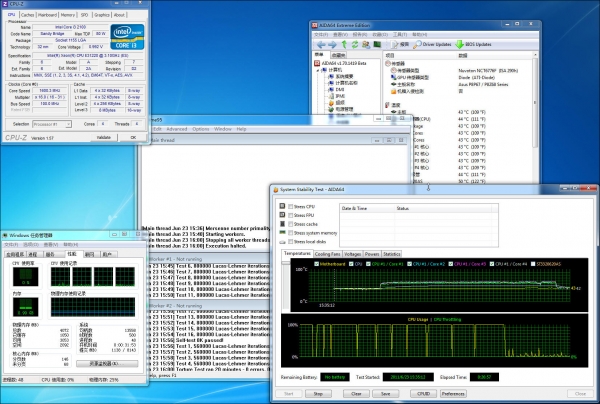600x404 pixels.
Task: Open CPU-Z processor Selection dropdown
Action: click(x=56, y=124)
